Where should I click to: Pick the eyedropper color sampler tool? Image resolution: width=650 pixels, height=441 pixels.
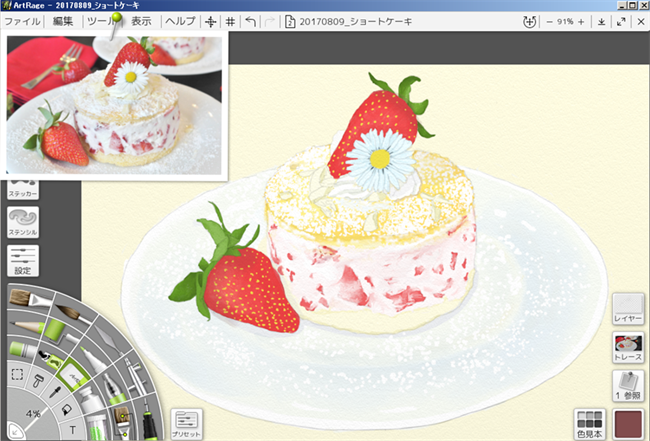(x=55, y=392)
